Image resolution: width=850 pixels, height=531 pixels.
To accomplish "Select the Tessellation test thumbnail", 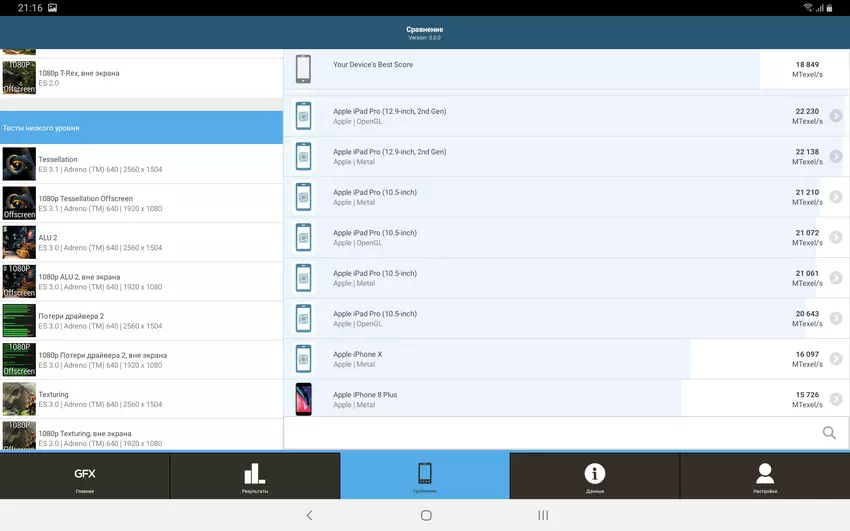I will coord(19,164).
